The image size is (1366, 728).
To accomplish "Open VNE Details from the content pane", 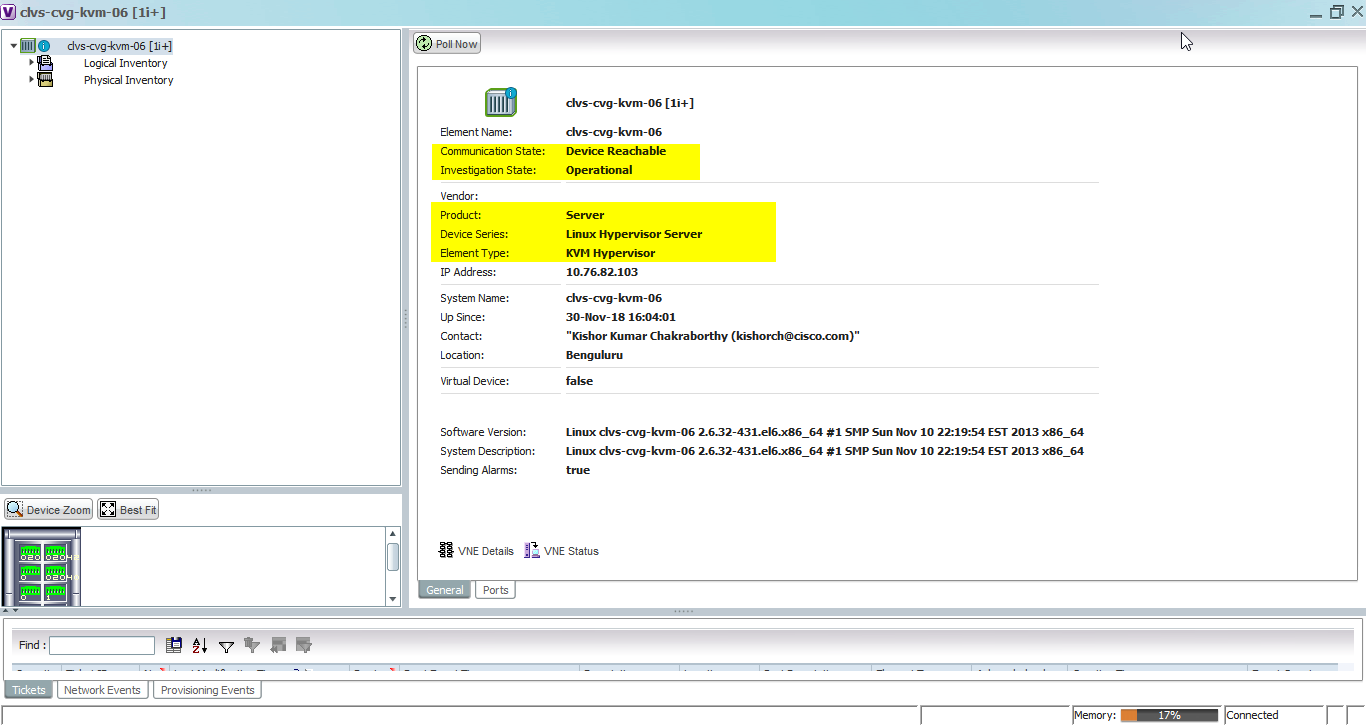I will (x=487, y=550).
